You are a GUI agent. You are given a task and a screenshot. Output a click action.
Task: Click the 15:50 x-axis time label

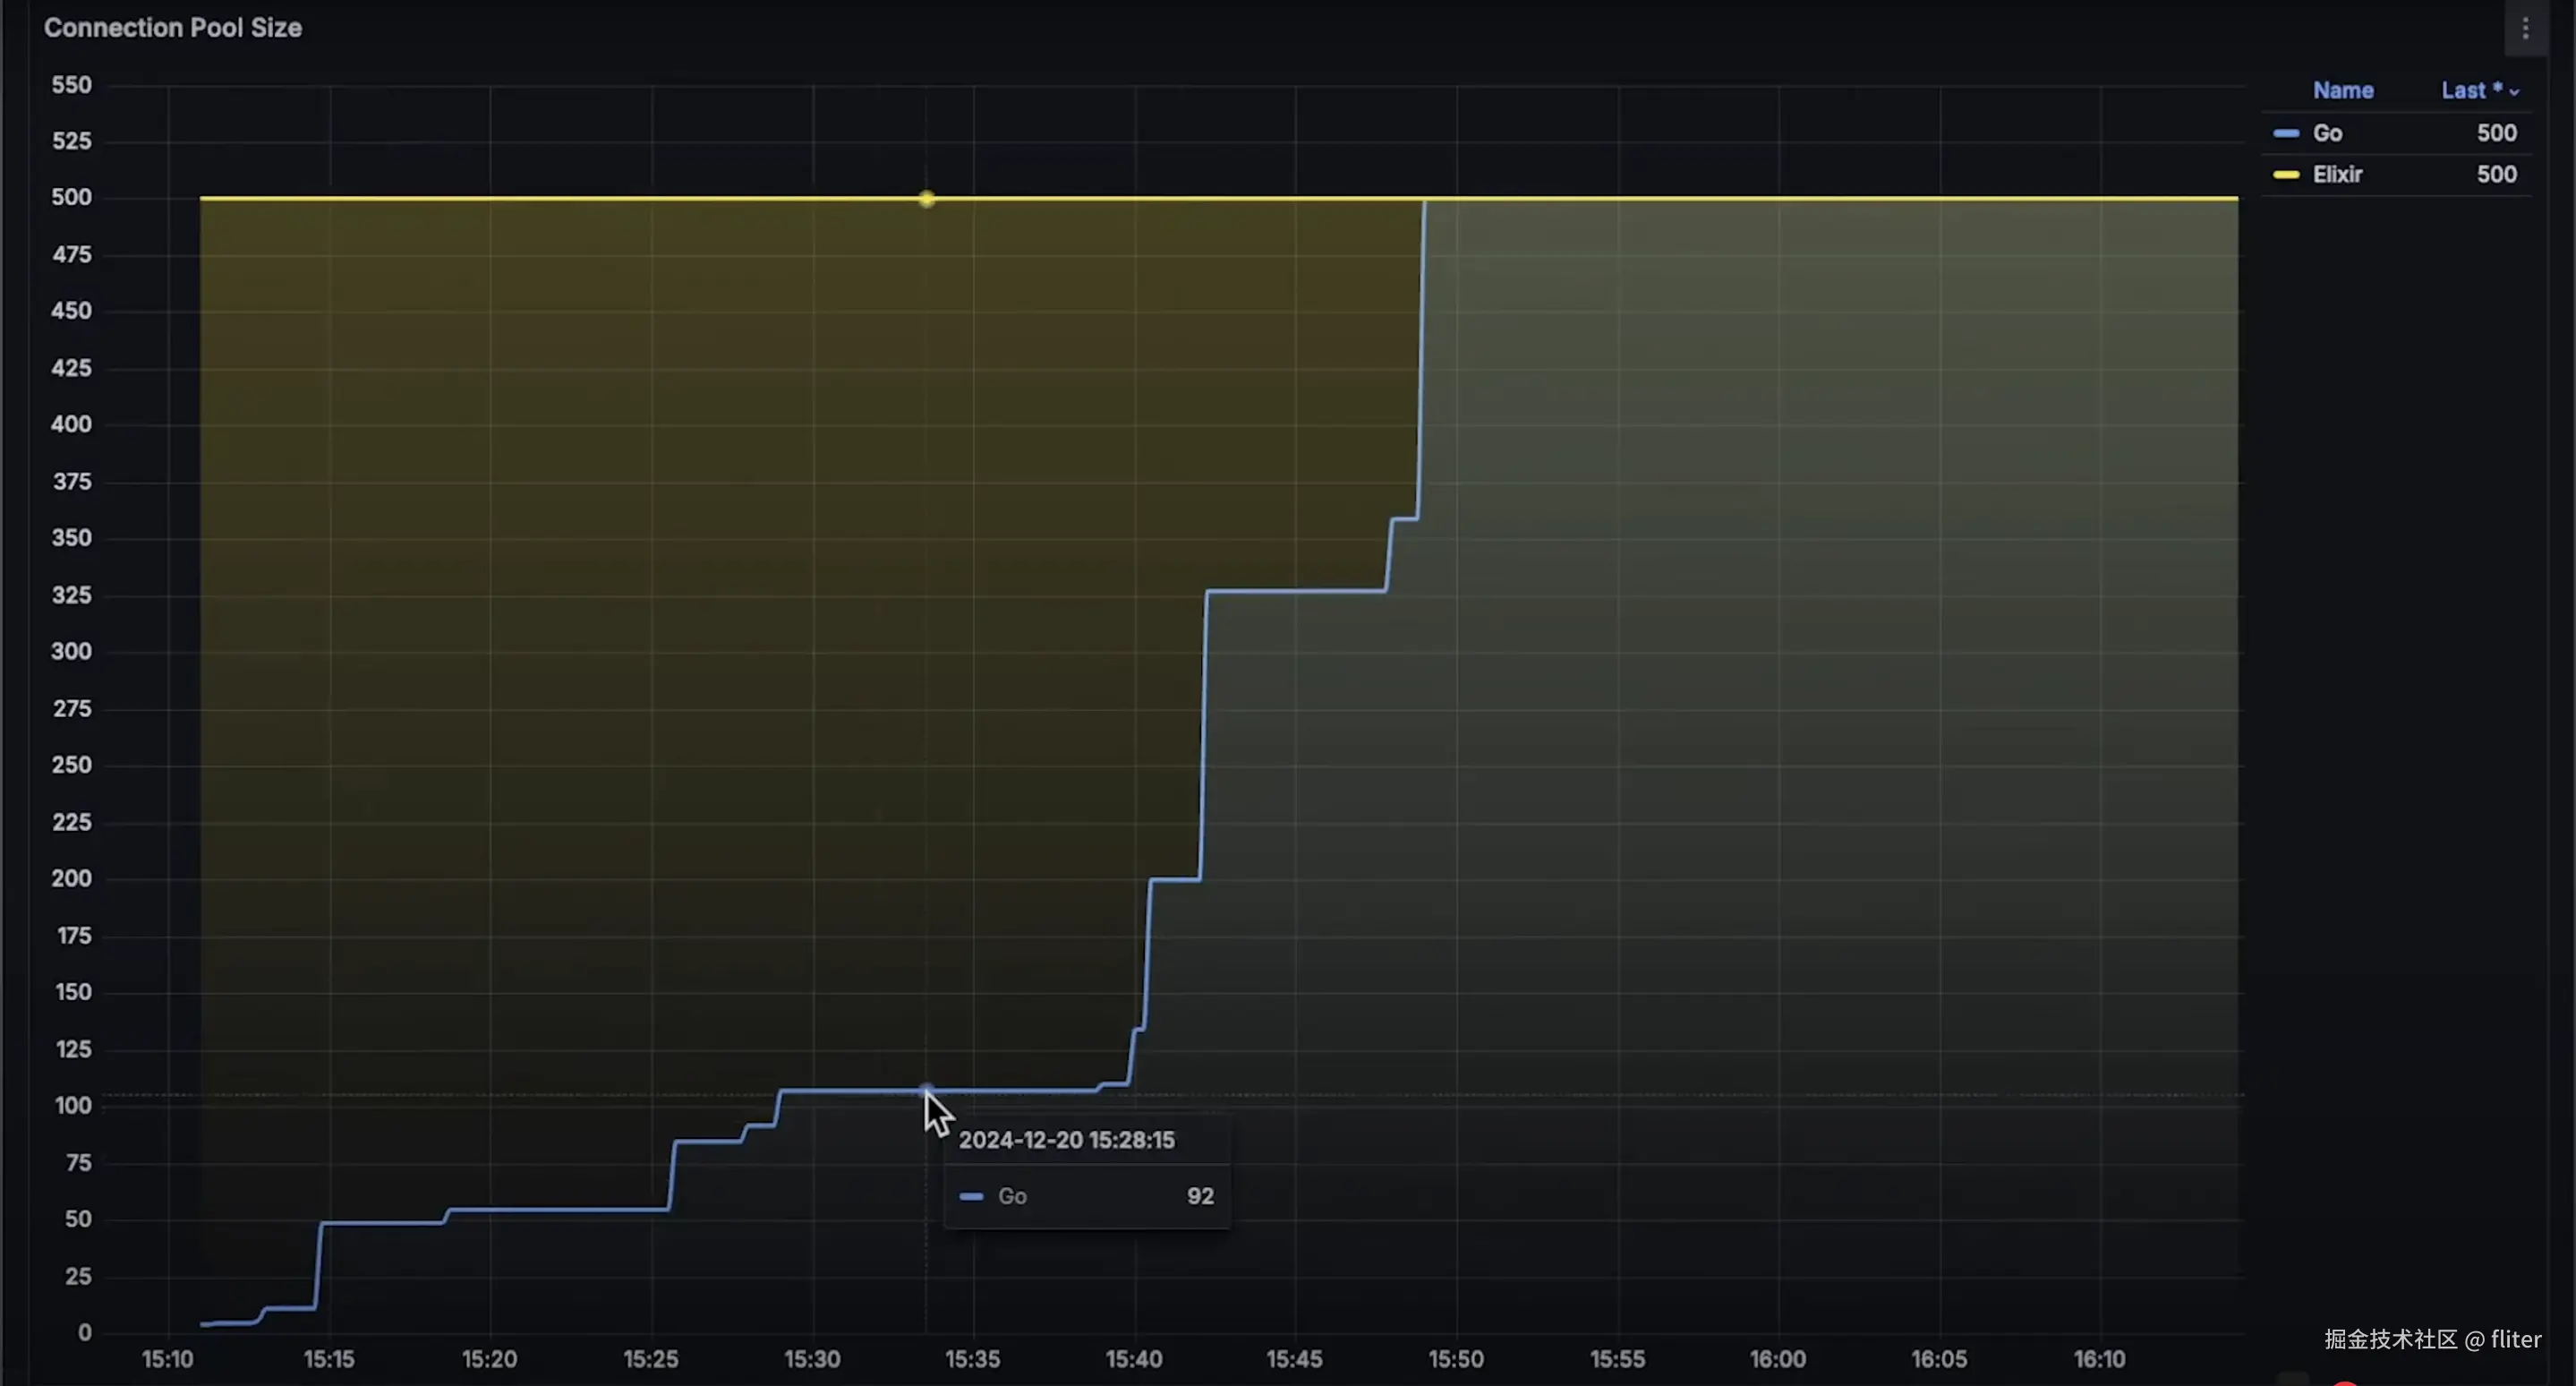[x=1455, y=1359]
